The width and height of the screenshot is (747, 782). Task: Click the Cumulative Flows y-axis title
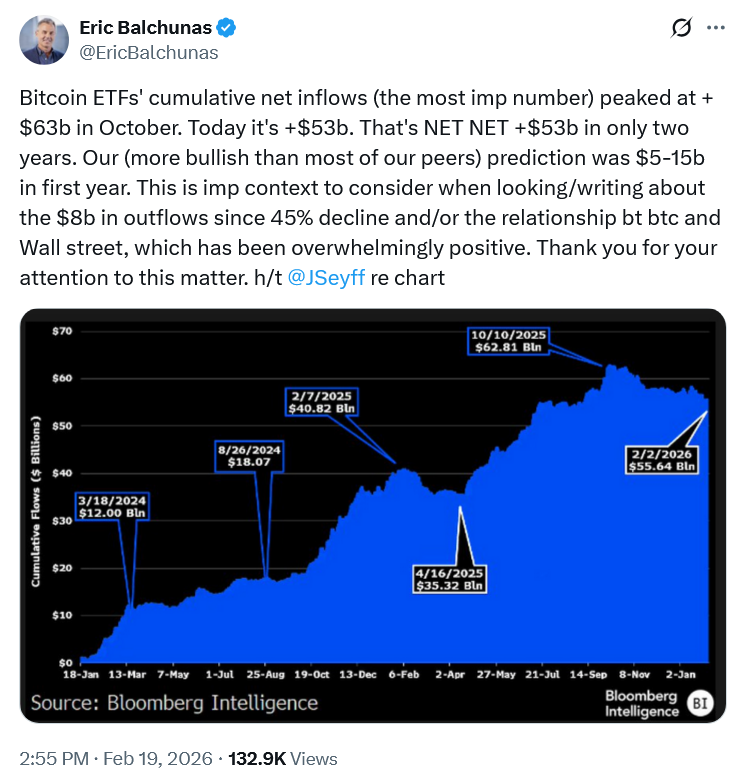36,504
